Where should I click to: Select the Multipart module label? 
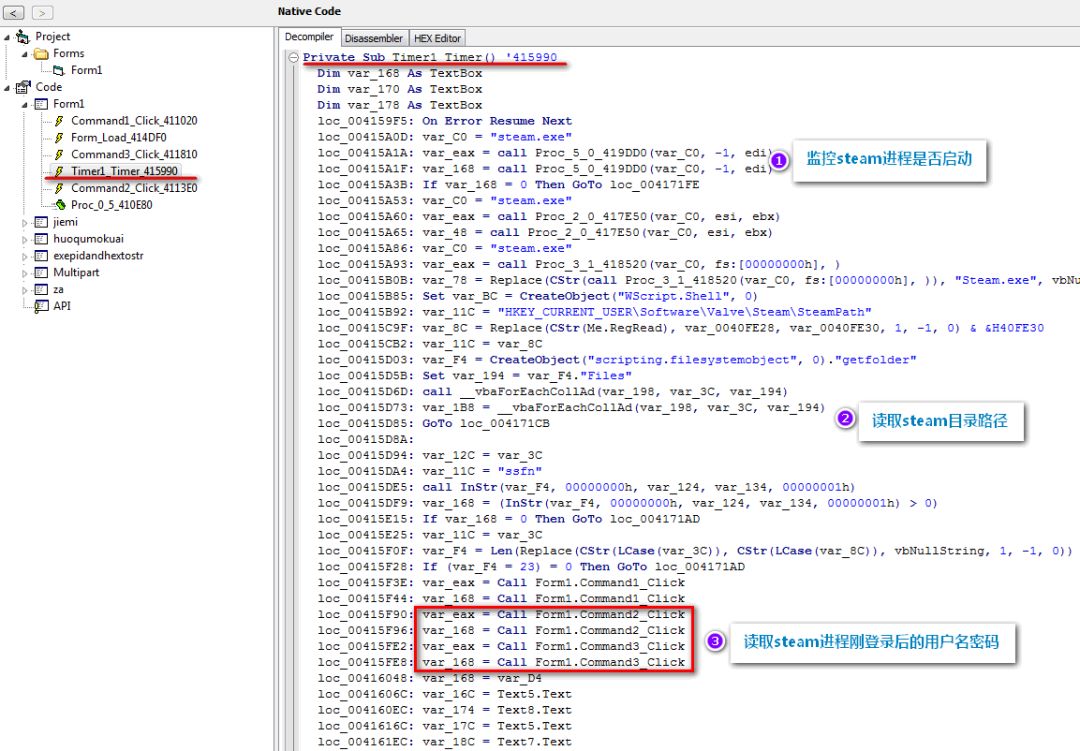click(76, 272)
